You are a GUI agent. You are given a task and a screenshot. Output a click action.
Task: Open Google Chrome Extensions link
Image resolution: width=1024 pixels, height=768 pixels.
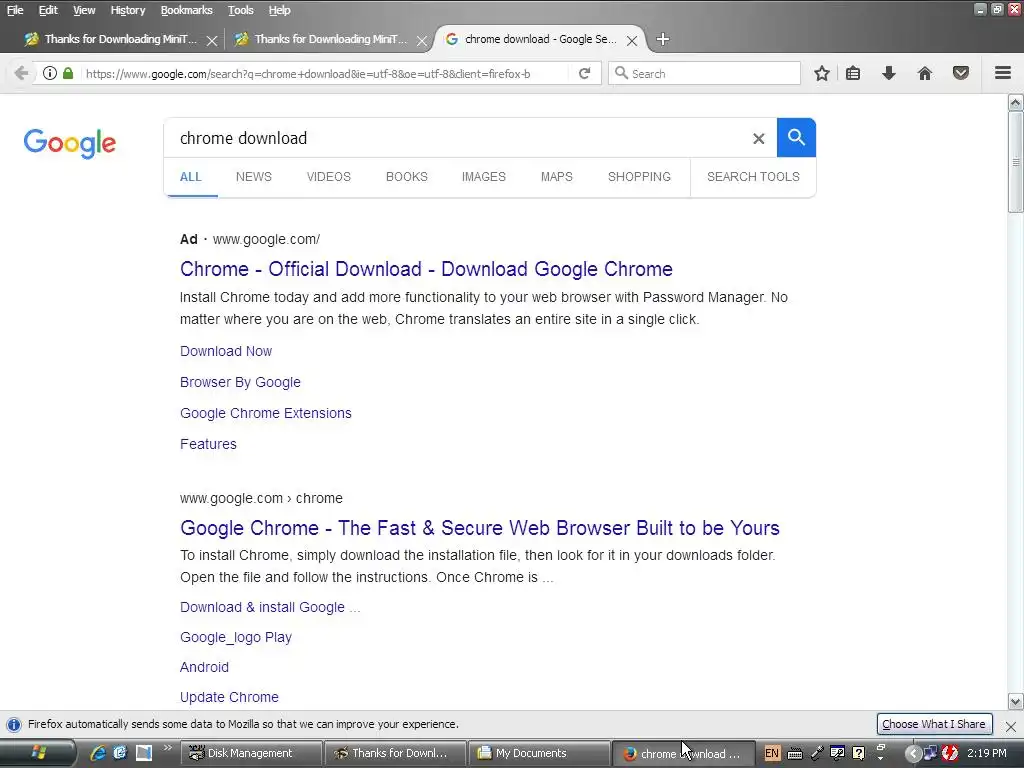click(x=266, y=413)
